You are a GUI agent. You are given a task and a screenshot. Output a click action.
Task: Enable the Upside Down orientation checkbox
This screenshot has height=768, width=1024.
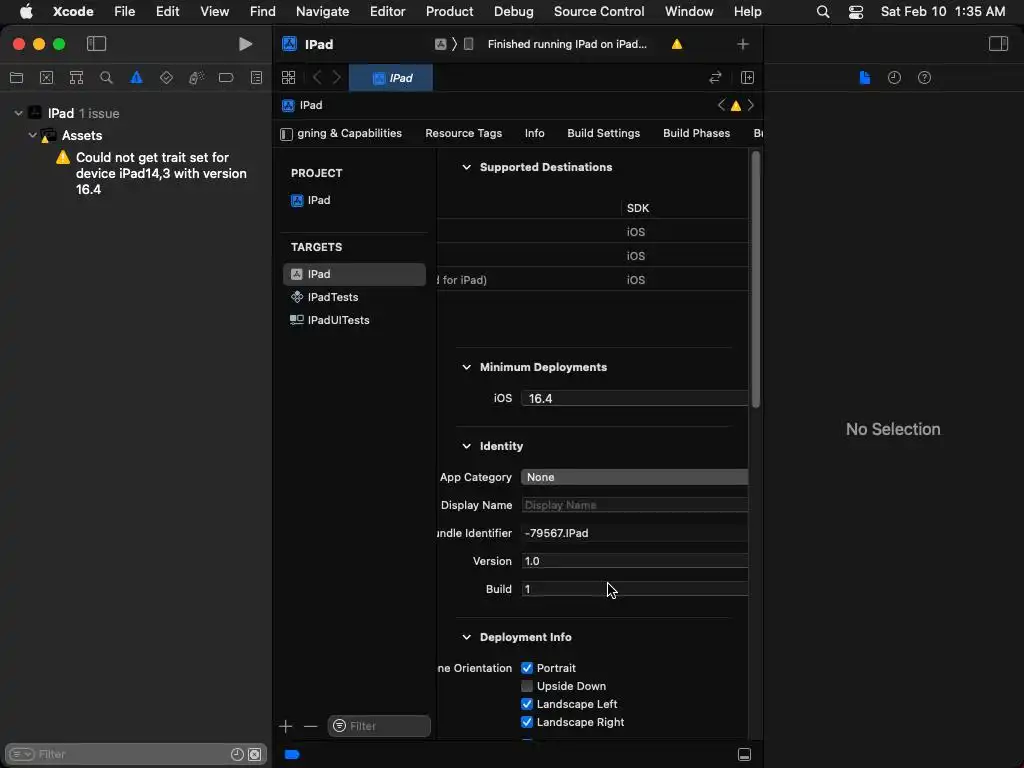click(x=526, y=686)
